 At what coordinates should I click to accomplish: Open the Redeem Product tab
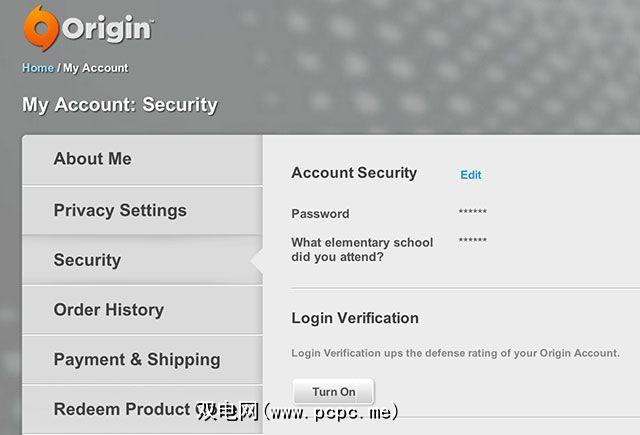pyautogui.click(x=122, y=409)
